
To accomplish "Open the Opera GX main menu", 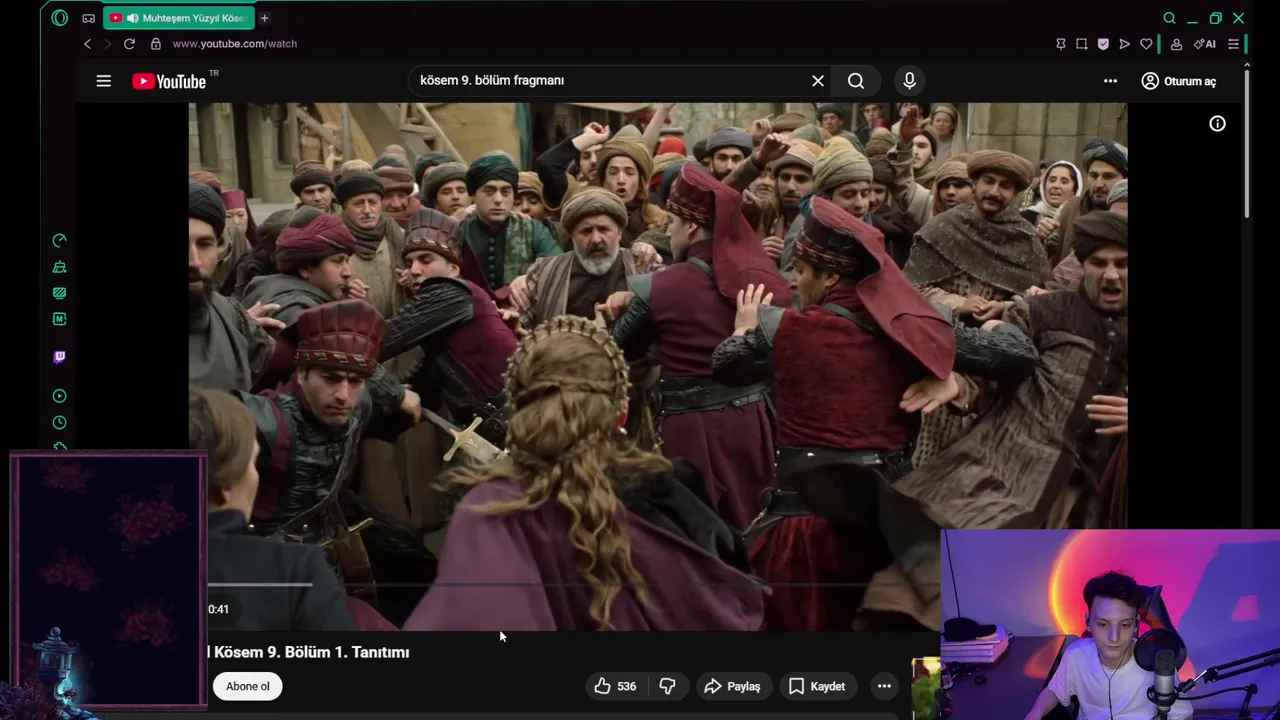I will click(59, 18).
